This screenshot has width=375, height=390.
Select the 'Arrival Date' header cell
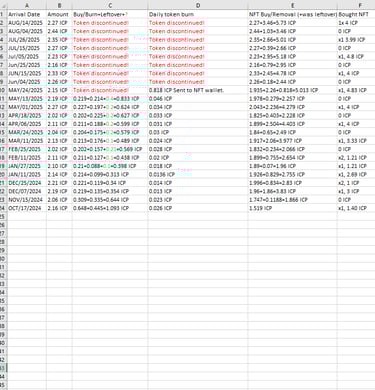(x=27, y=14)
